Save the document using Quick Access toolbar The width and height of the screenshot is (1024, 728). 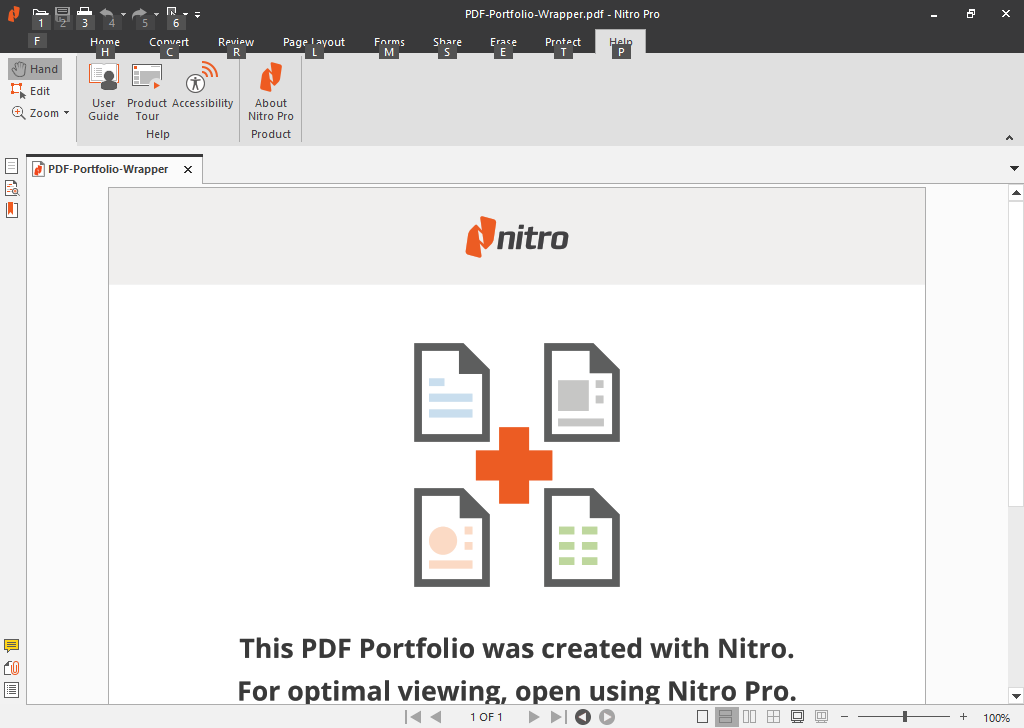62,14
